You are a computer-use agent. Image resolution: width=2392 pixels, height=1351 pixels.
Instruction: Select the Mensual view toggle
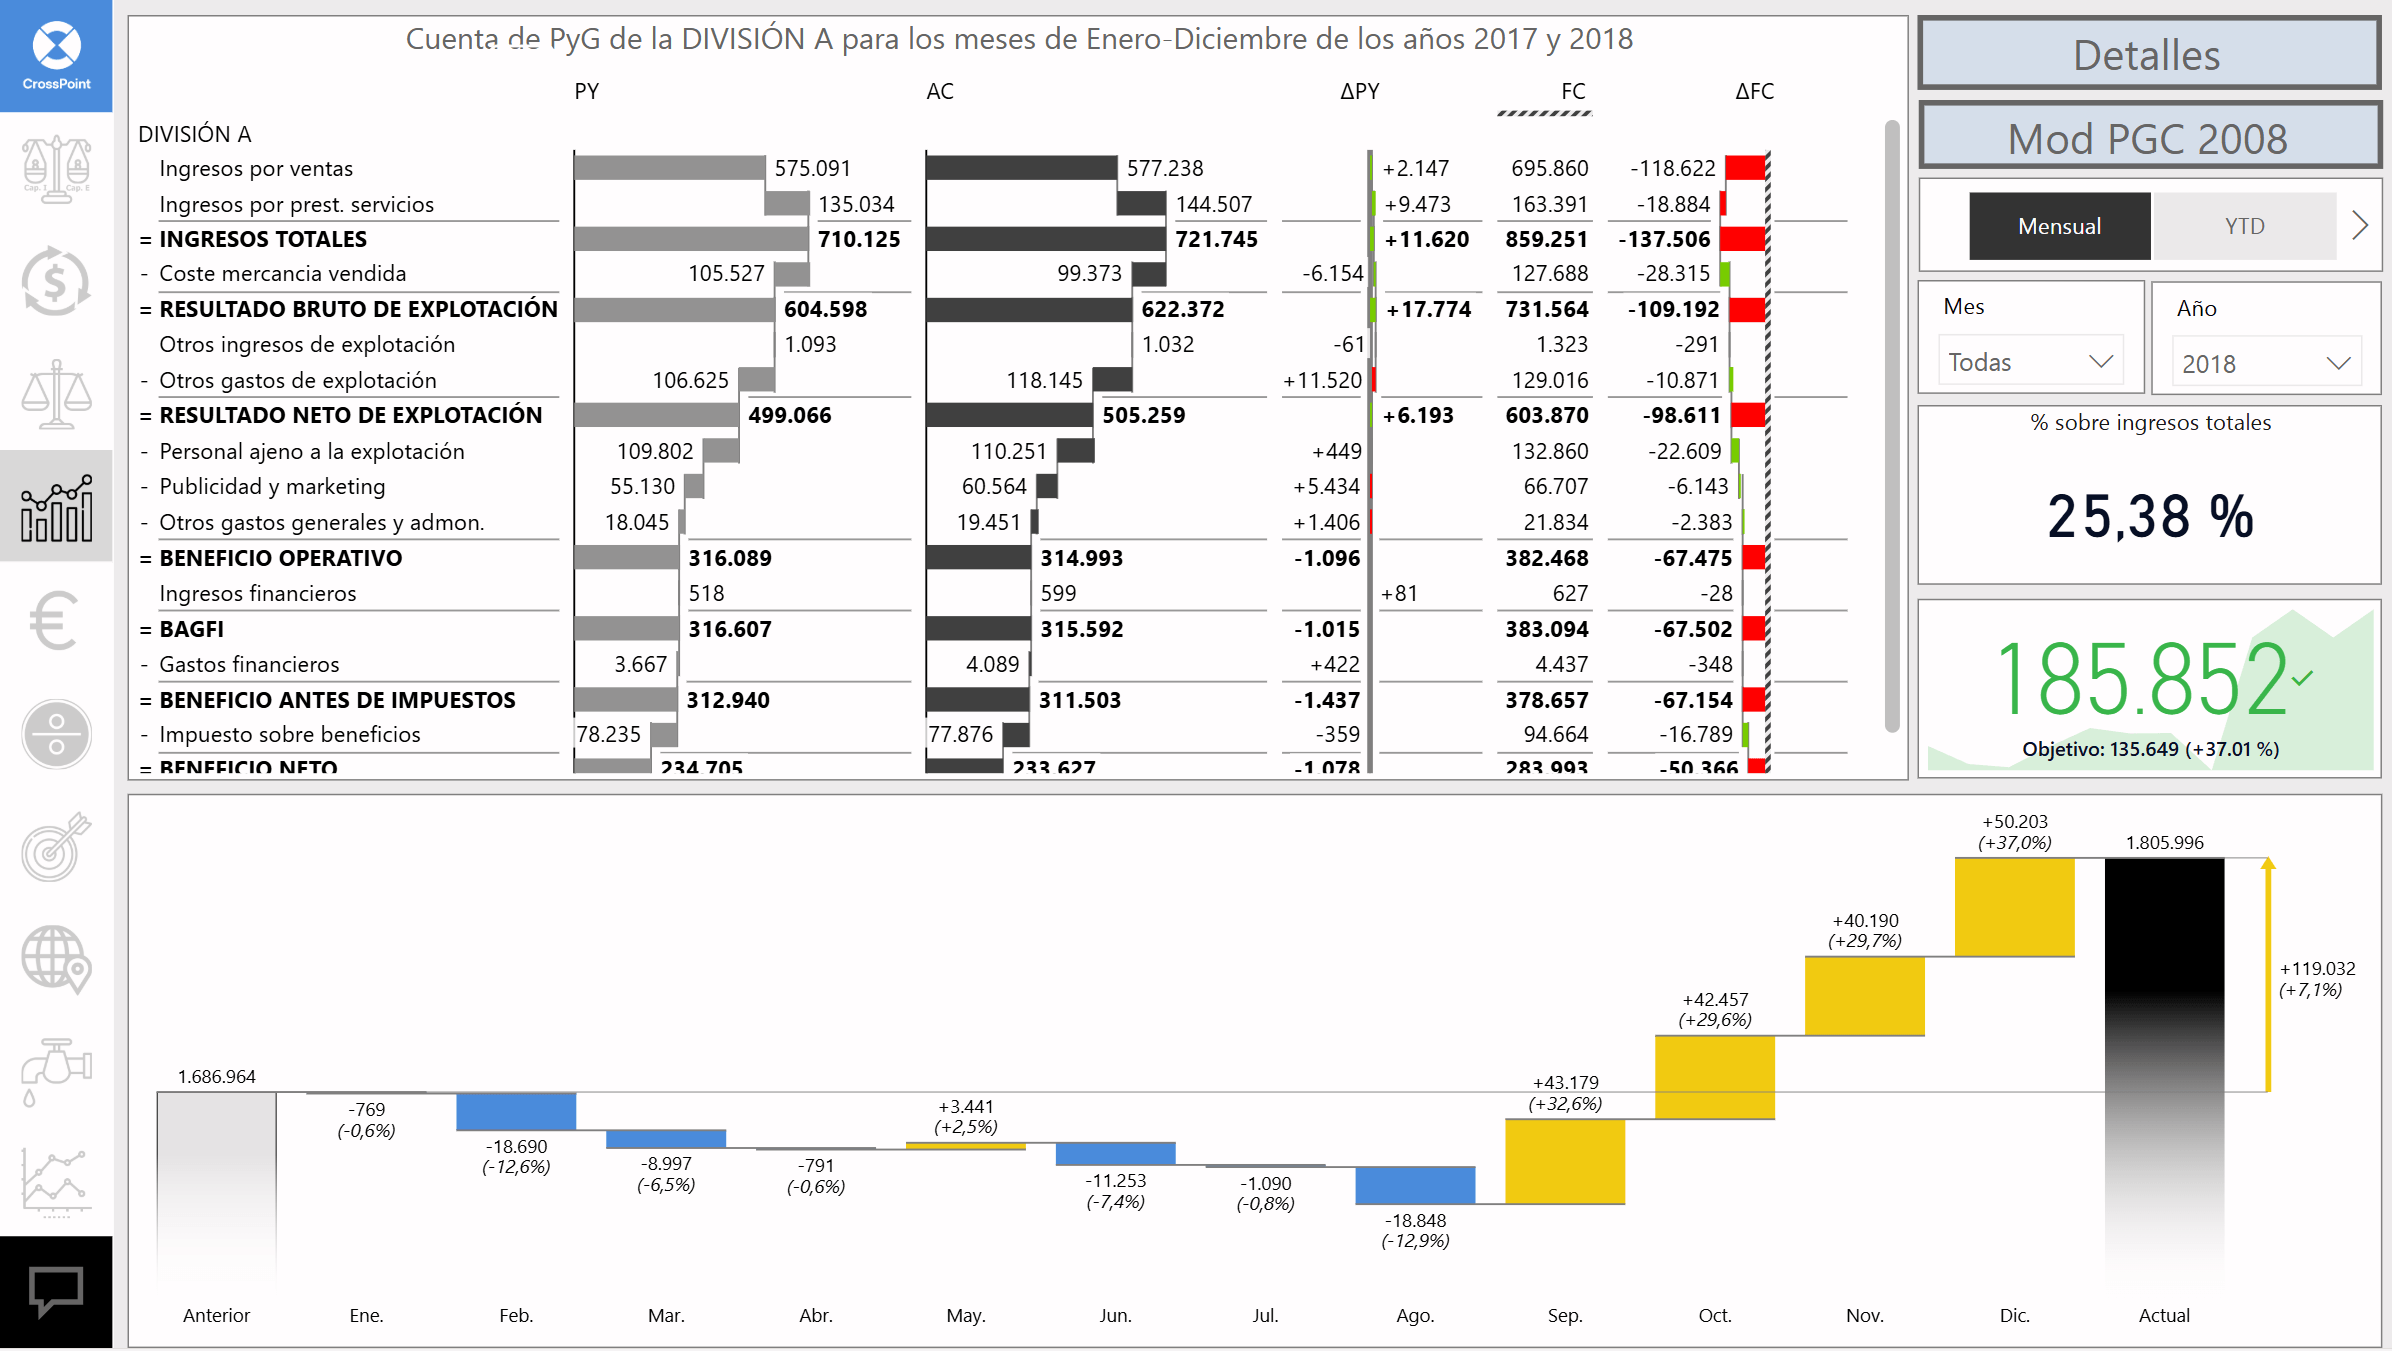[x=2059, y=226]
